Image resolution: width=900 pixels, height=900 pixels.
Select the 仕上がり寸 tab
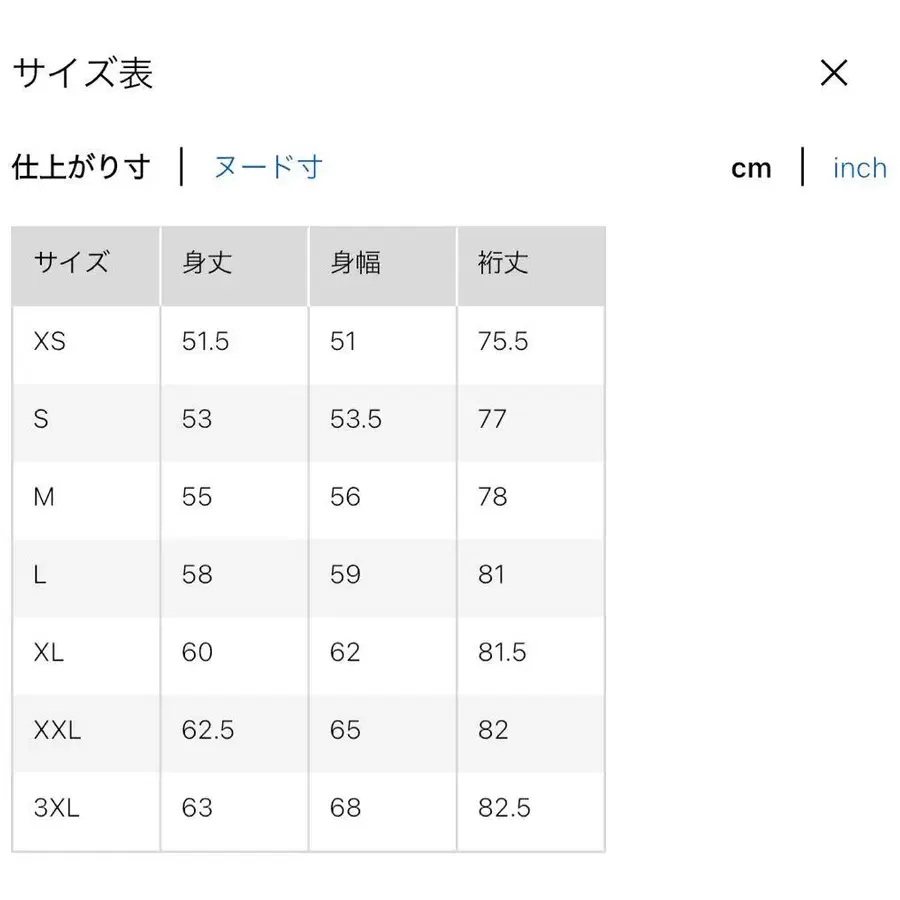tap(80, 167)
